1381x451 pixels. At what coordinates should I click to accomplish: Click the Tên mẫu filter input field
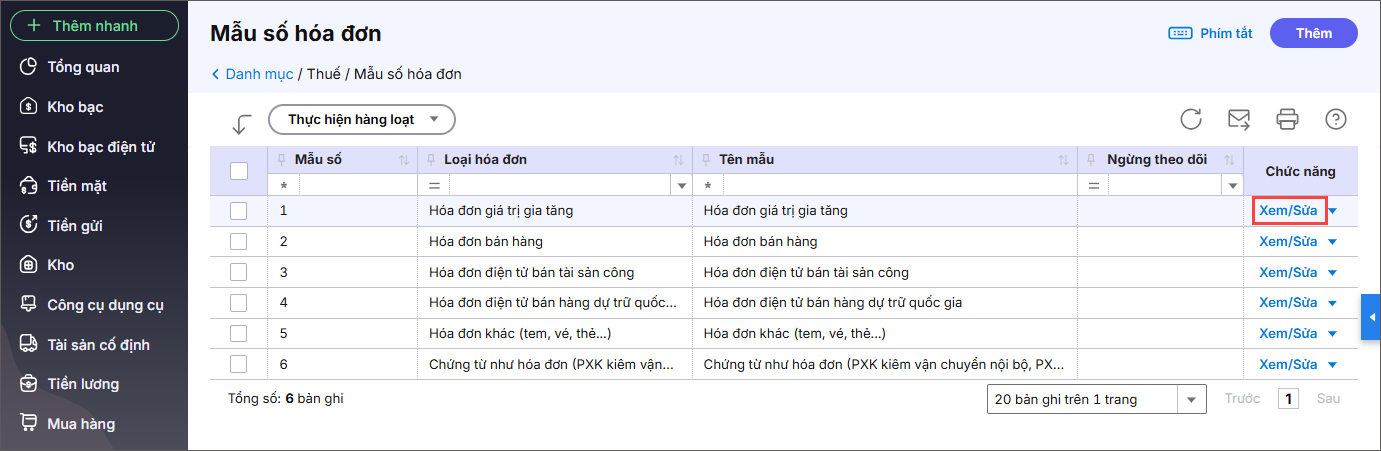coord(895,186)
